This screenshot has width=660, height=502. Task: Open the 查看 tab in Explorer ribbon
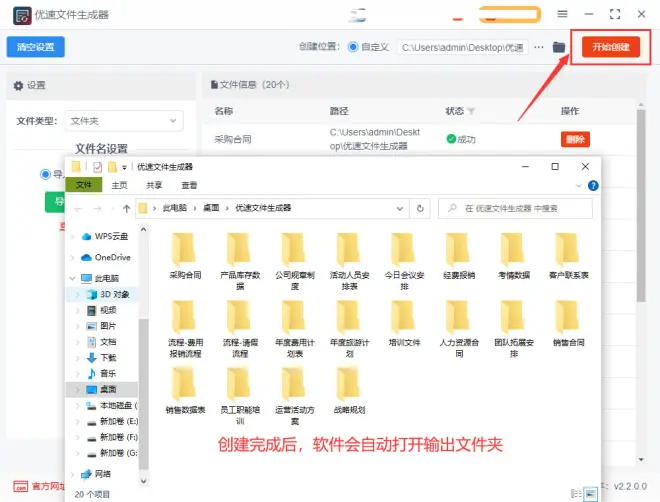coord(189,185)
